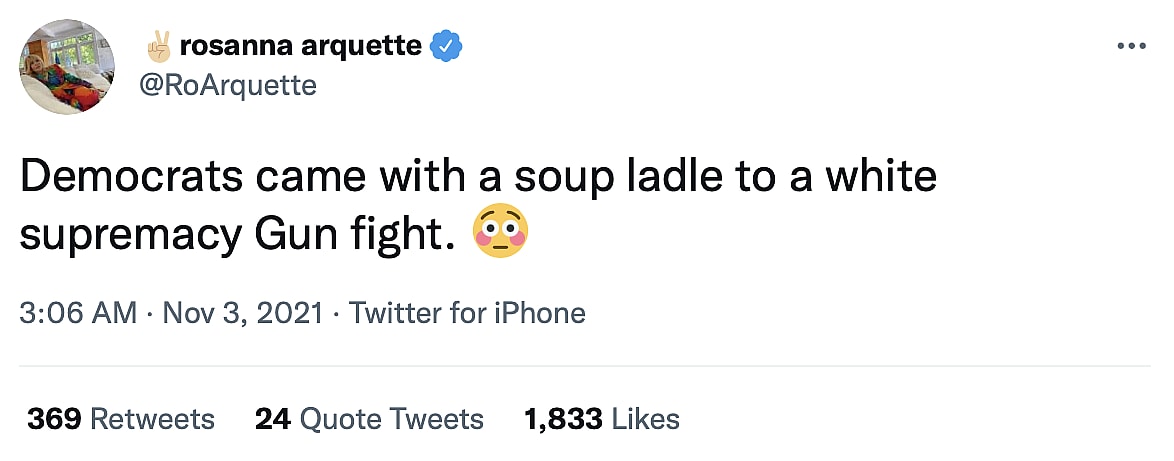Open the tweet's more options menu
1174x461 pixels.
point(1130,46)
